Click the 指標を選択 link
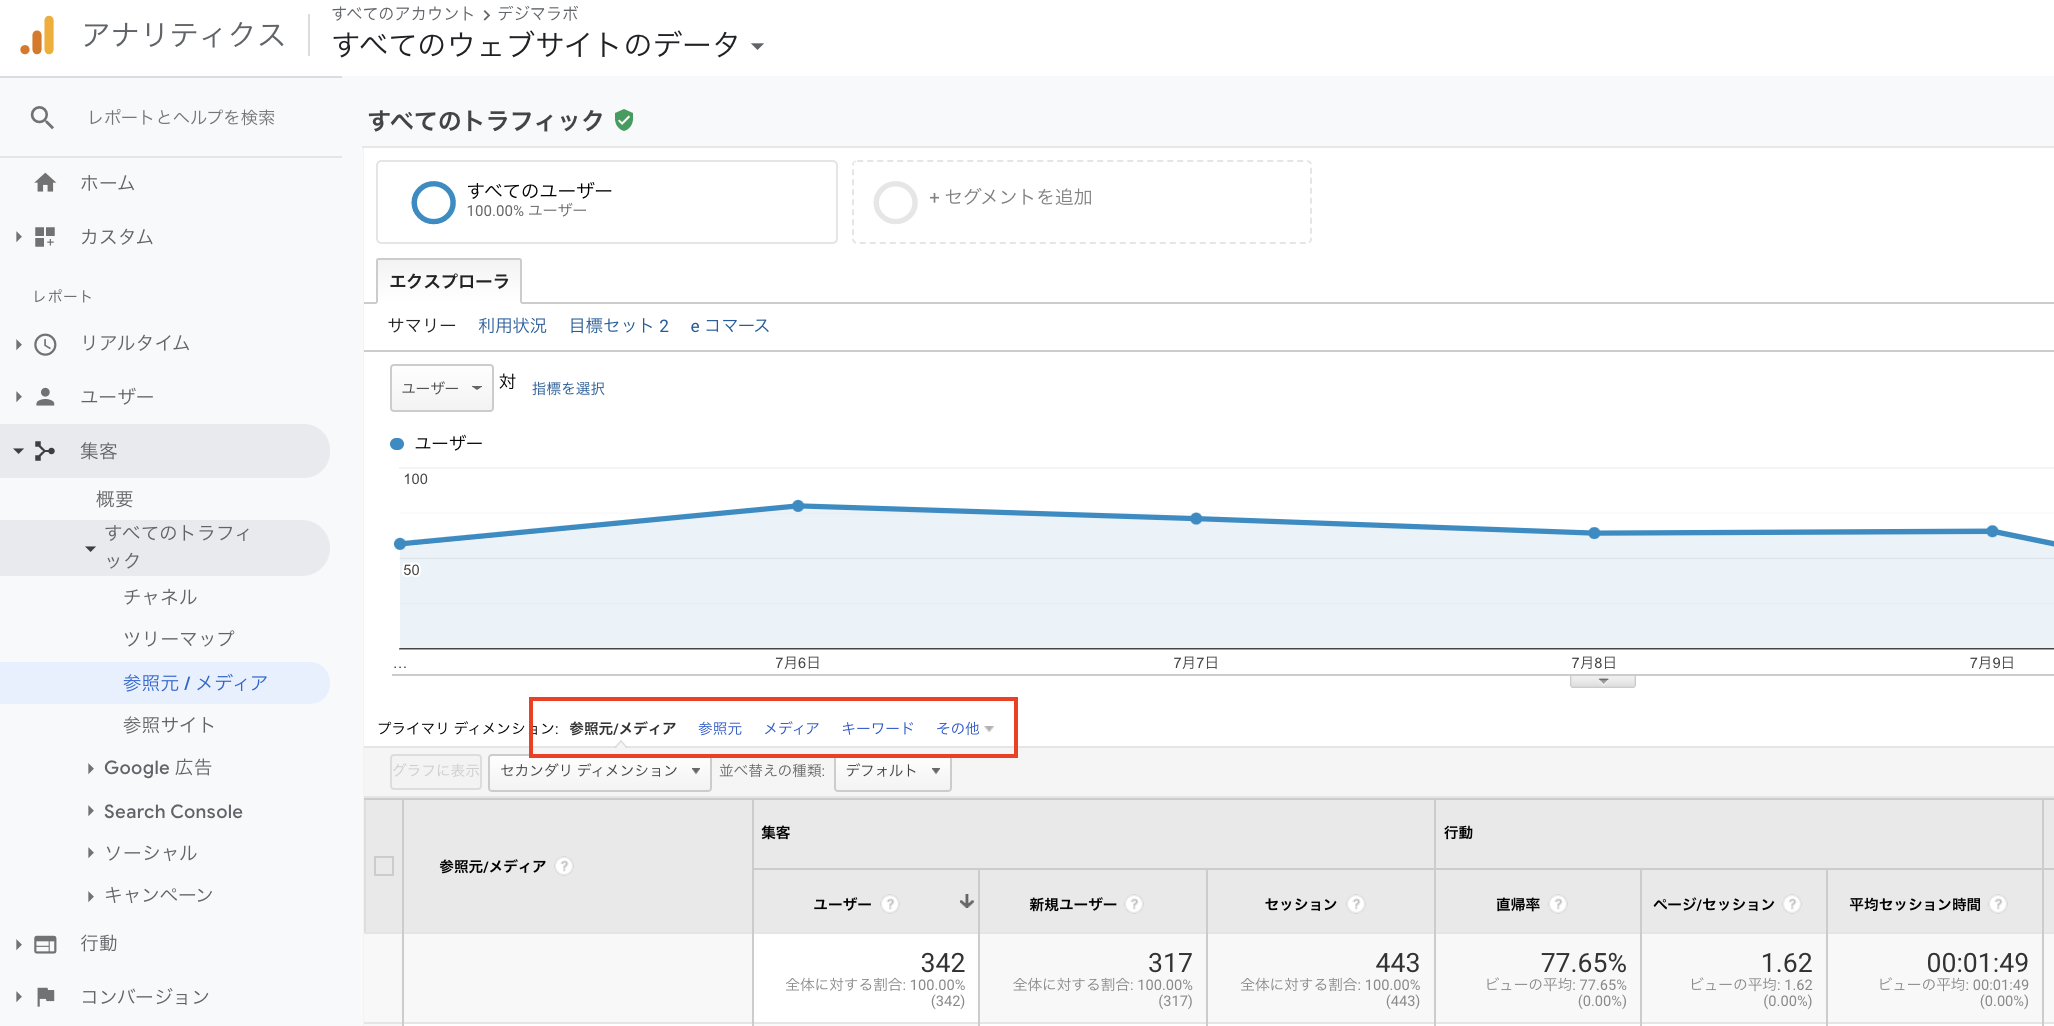Screen dimensions: 2054x1026 tap(568, 389)
